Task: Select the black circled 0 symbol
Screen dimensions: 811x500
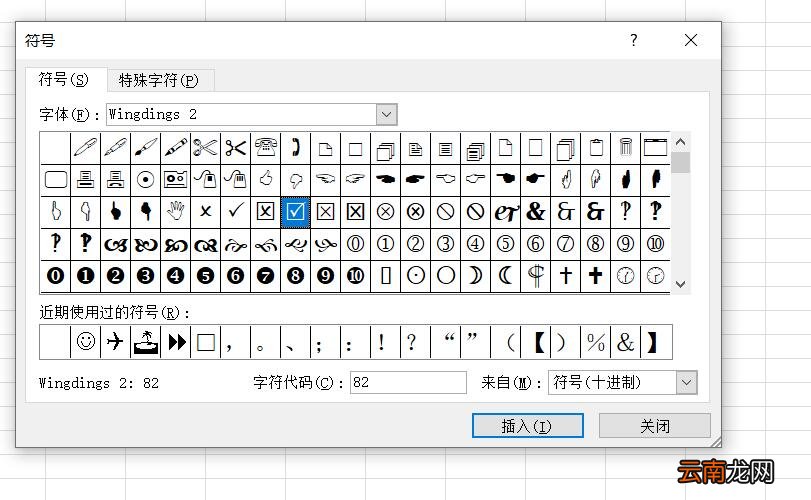Action: [55, 276]
